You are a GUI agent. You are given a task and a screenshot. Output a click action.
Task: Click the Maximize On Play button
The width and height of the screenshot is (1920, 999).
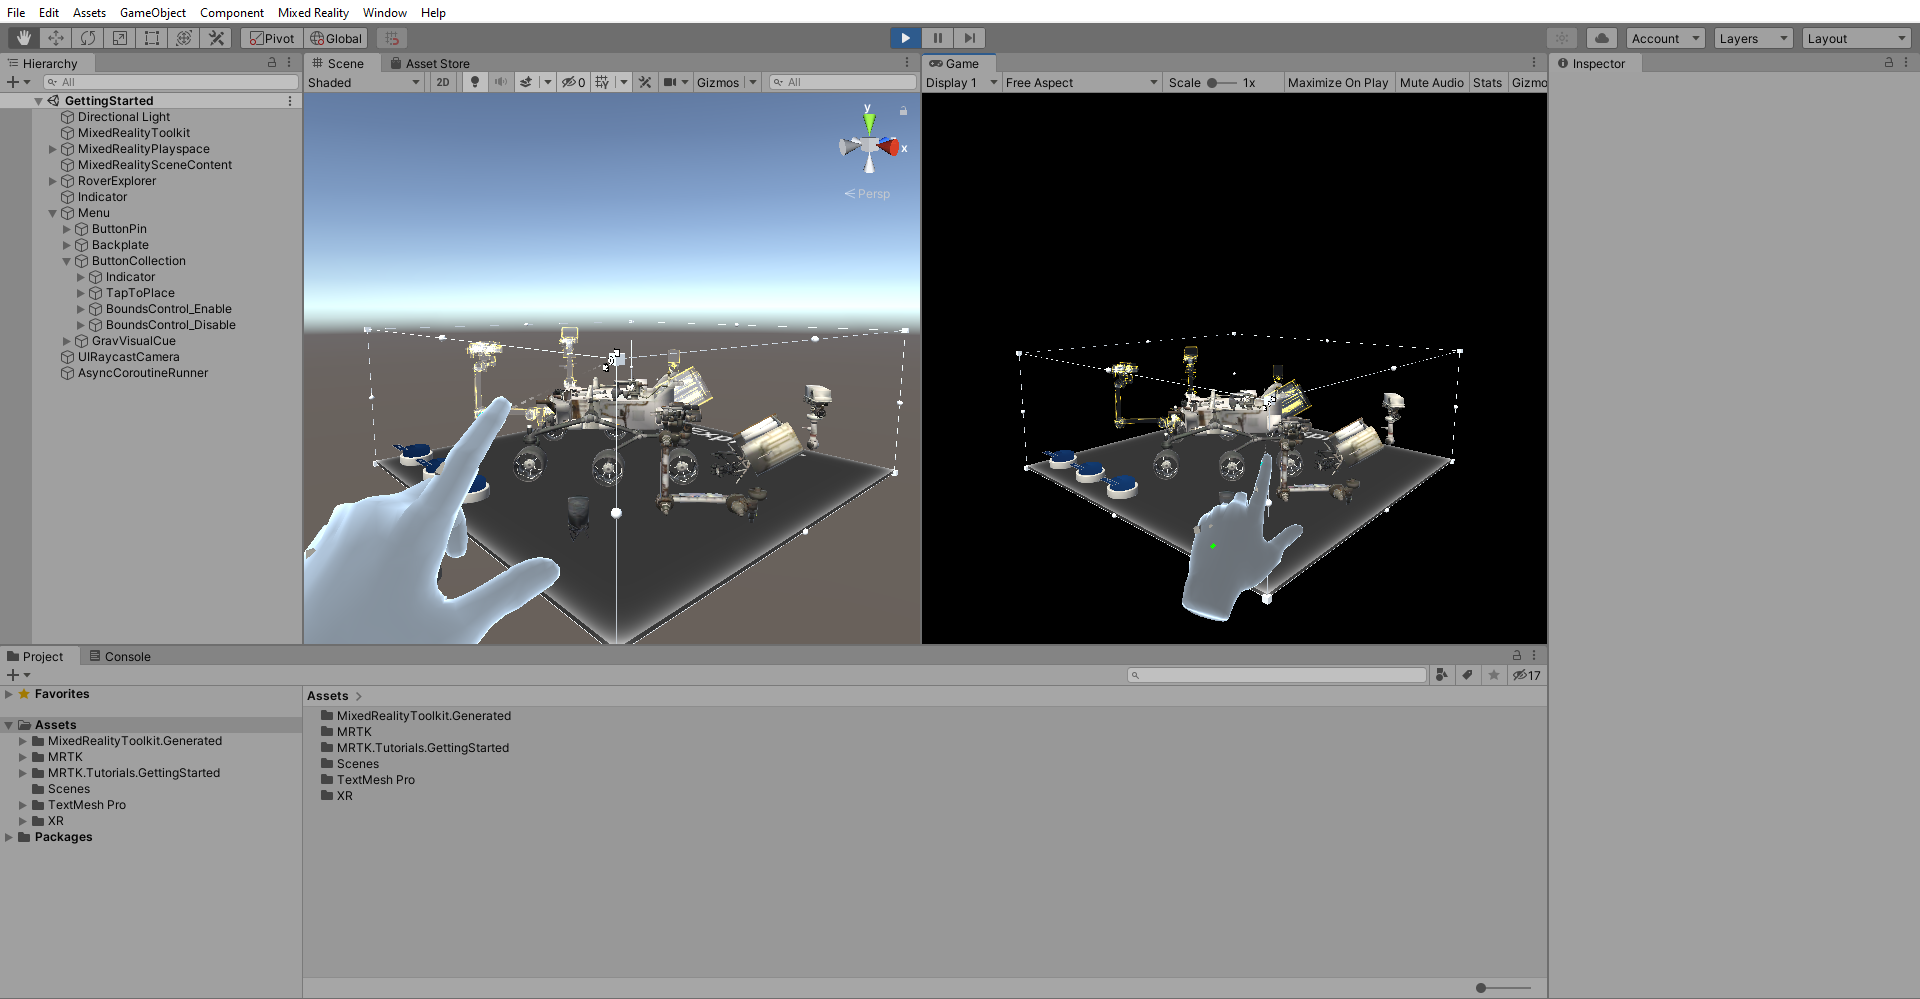(x=1338, y=83)
